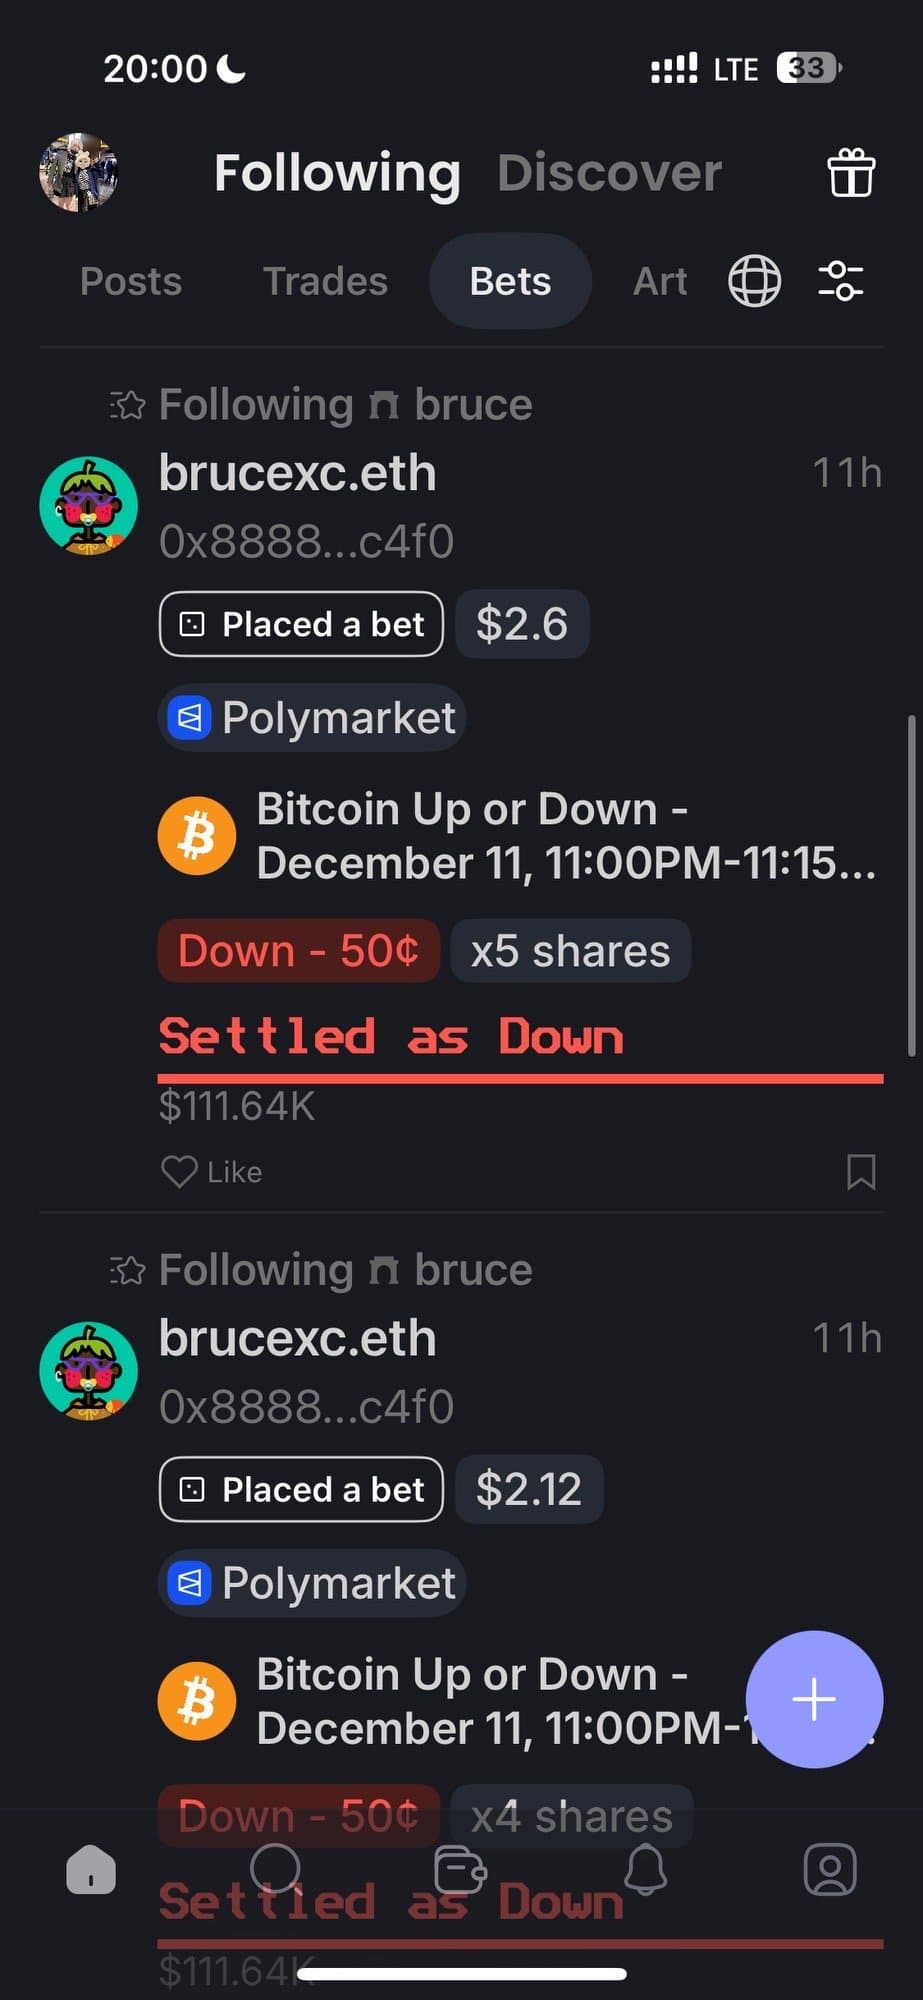The image size is (923, 2000).
Task: Open search circle icon in bottom bar
Action: [275, 1867]
